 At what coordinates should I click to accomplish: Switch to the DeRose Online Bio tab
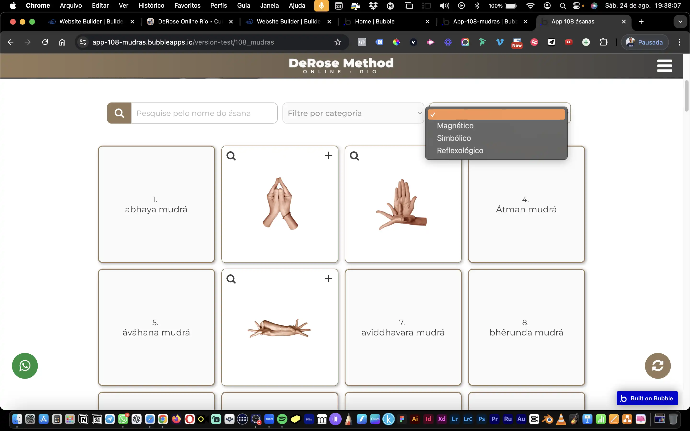[x=190, y=21]
